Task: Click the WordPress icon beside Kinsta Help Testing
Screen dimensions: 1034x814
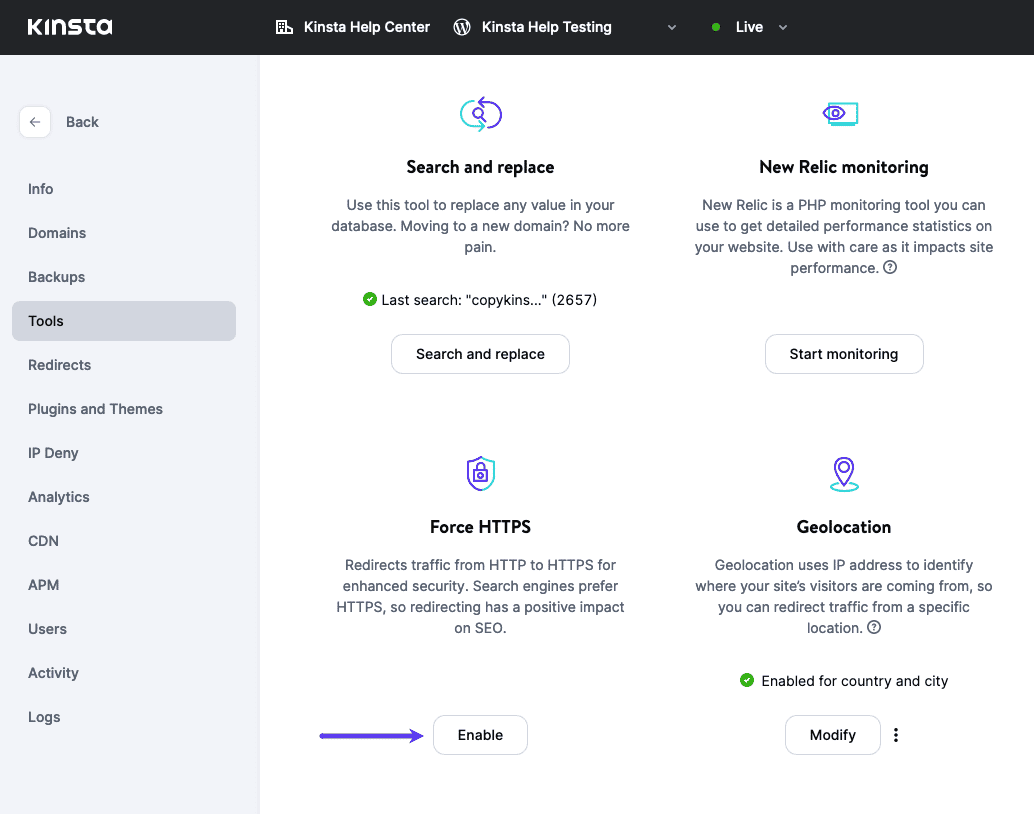Action: coord(461,27)
